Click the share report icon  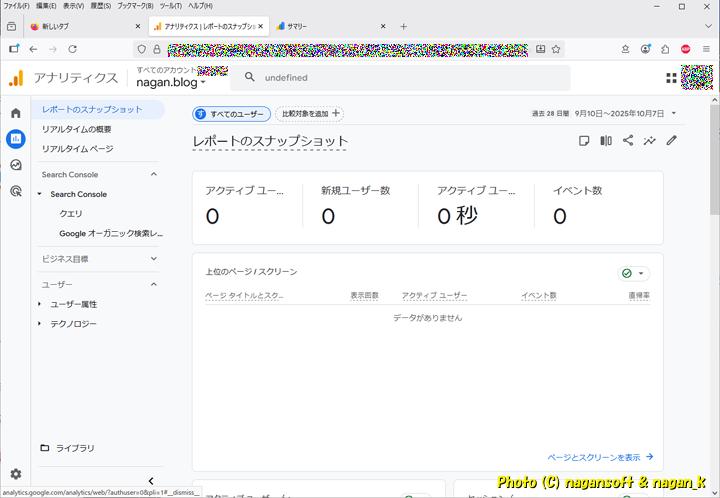pyautogui.click(x=628, y=141)
